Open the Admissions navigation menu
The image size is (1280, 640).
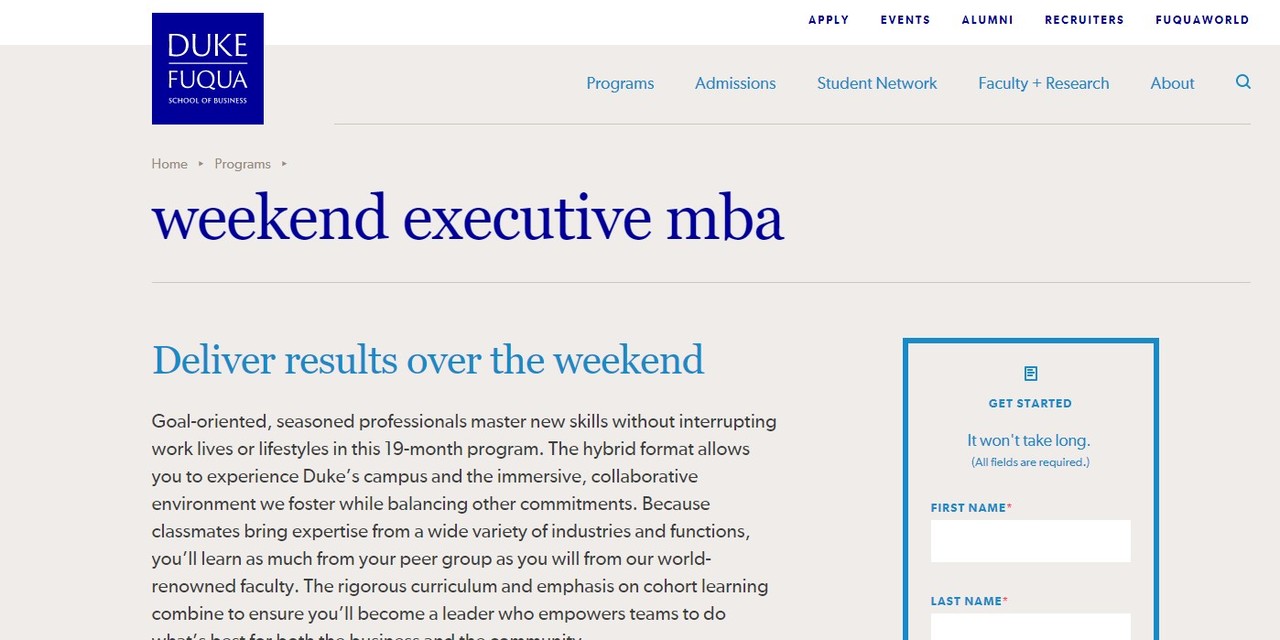[x=735, y=84]
